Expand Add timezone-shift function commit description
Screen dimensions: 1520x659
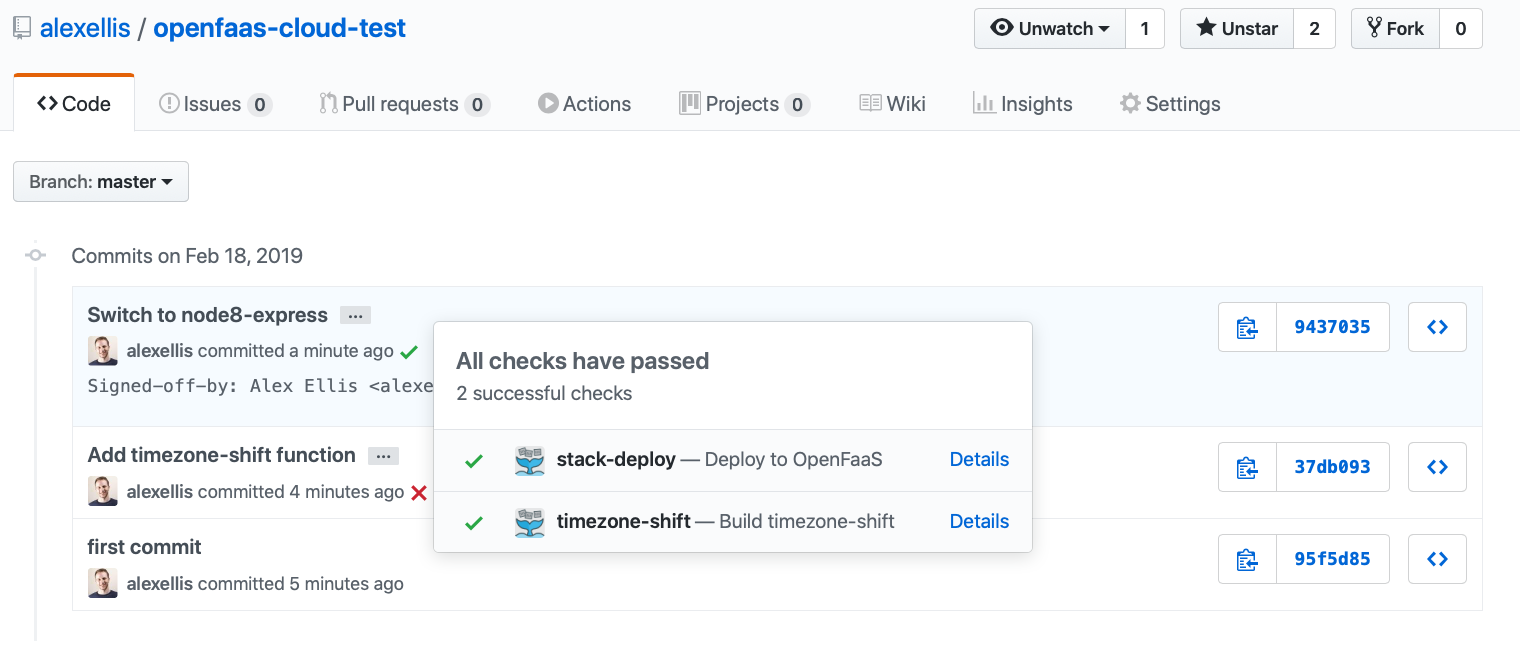(383, 456)
